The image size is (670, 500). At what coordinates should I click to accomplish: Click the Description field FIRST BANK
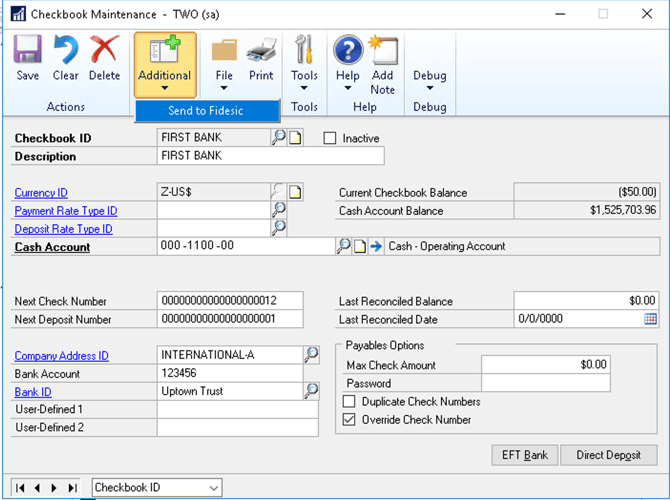270,156
